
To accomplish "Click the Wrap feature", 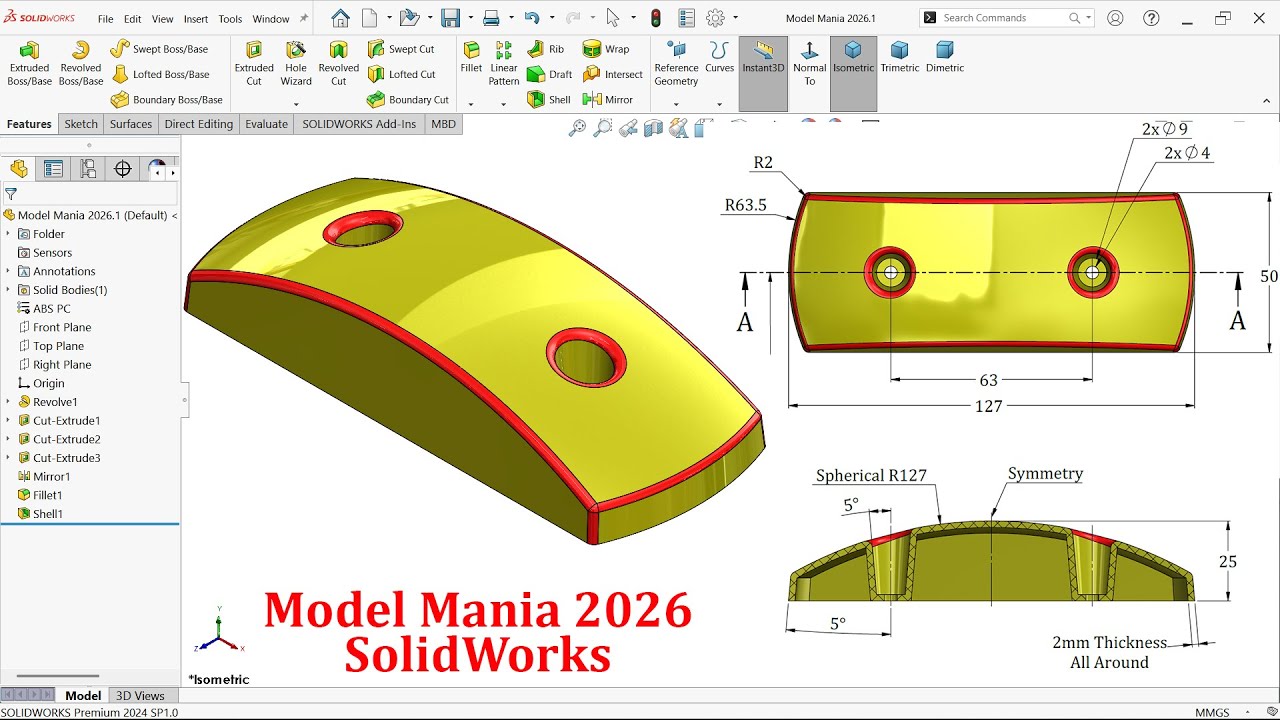I will [606, 49].
